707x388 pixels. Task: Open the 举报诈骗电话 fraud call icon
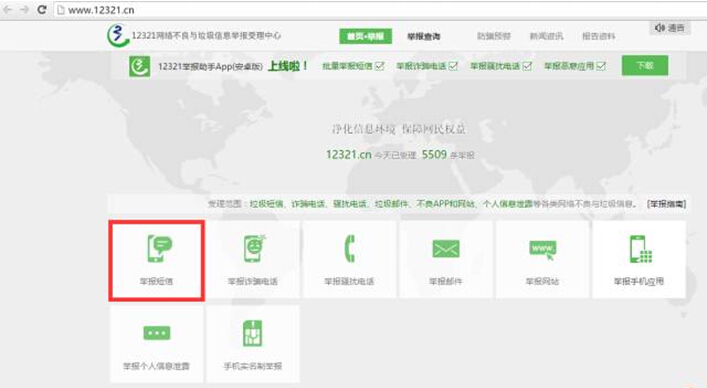pyautogui.click(x=254, y=248)
